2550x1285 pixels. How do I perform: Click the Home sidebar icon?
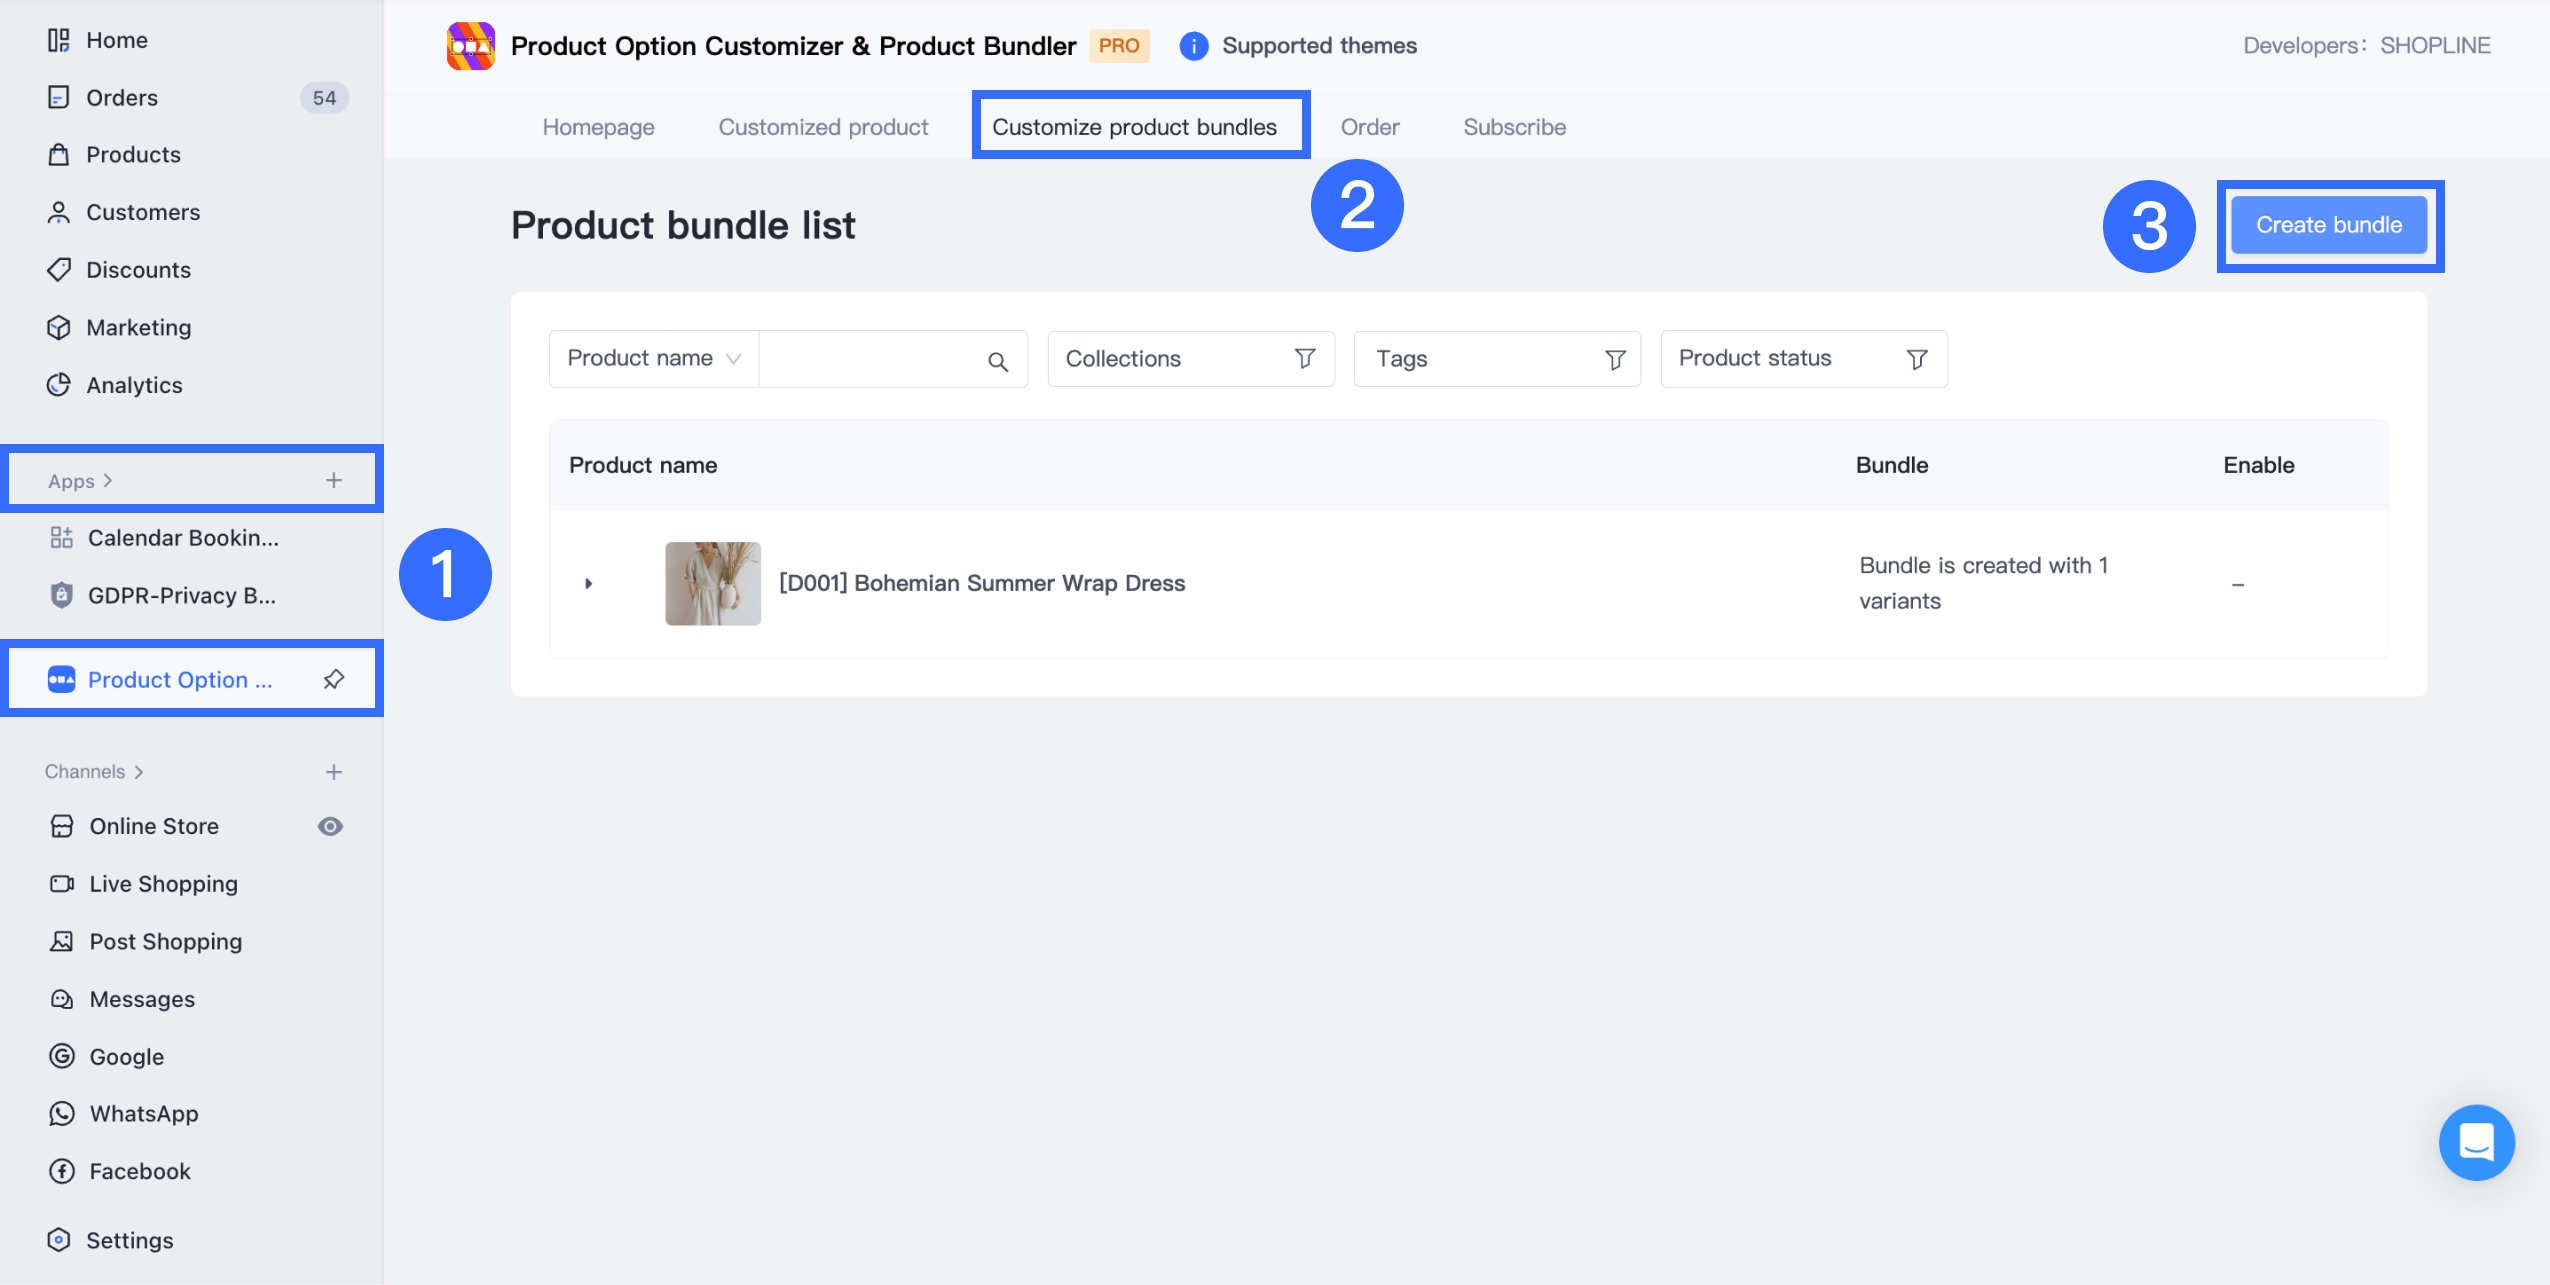click(x=59, y=40)
